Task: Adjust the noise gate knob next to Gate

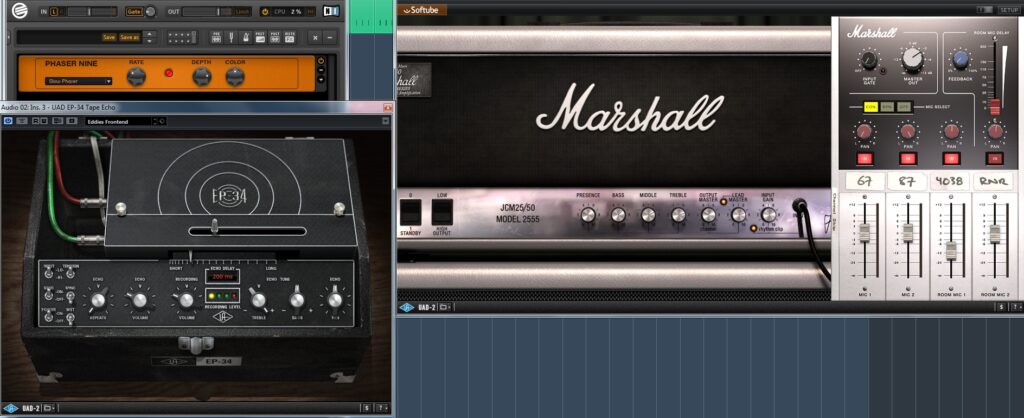Action: click(151, 12)
